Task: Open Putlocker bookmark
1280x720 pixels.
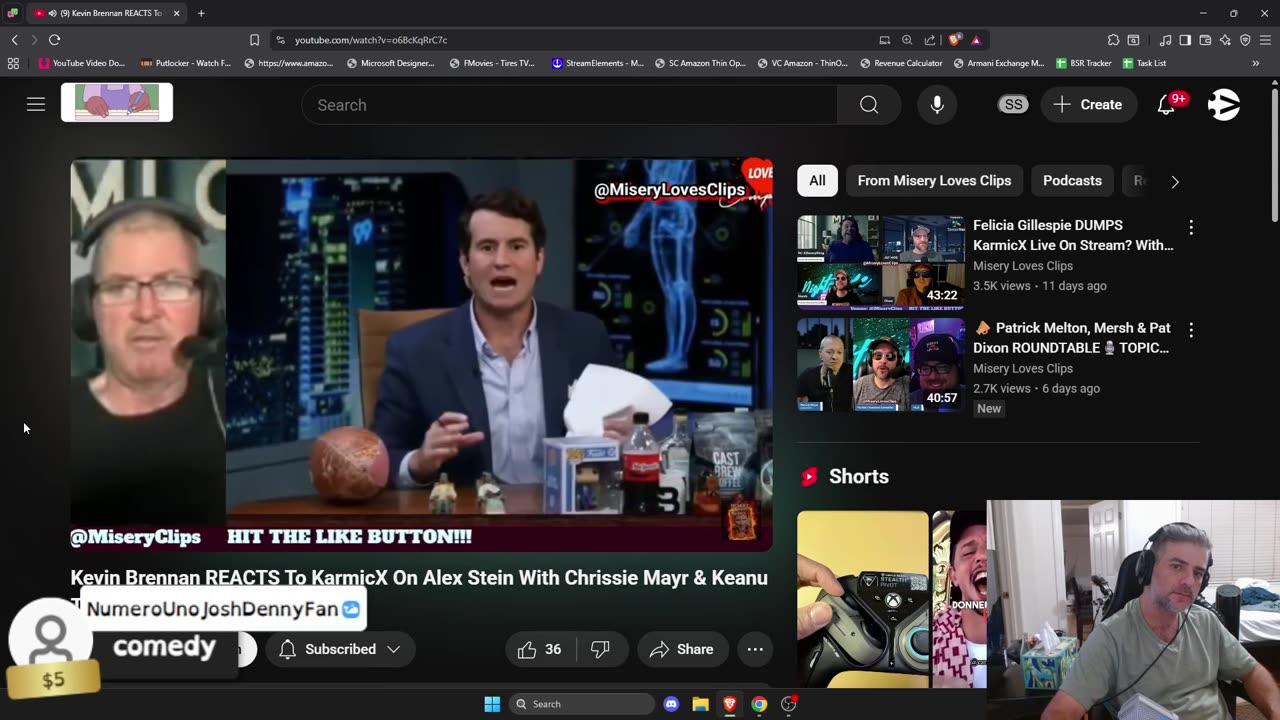Action: (x=186, y=63)
